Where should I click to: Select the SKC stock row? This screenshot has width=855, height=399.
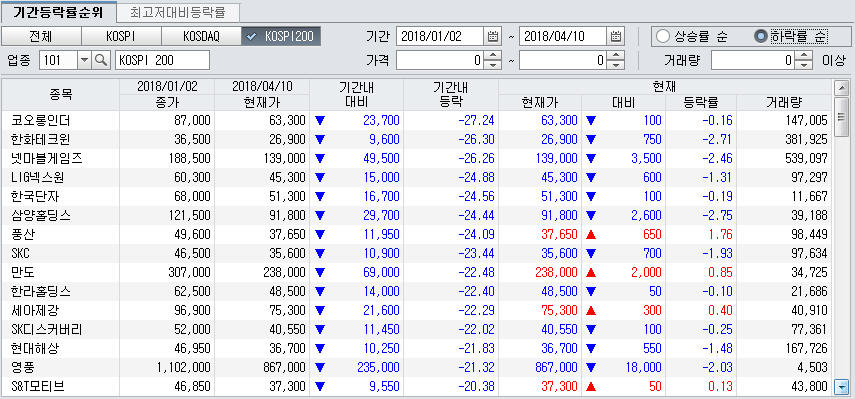[417, 253]
